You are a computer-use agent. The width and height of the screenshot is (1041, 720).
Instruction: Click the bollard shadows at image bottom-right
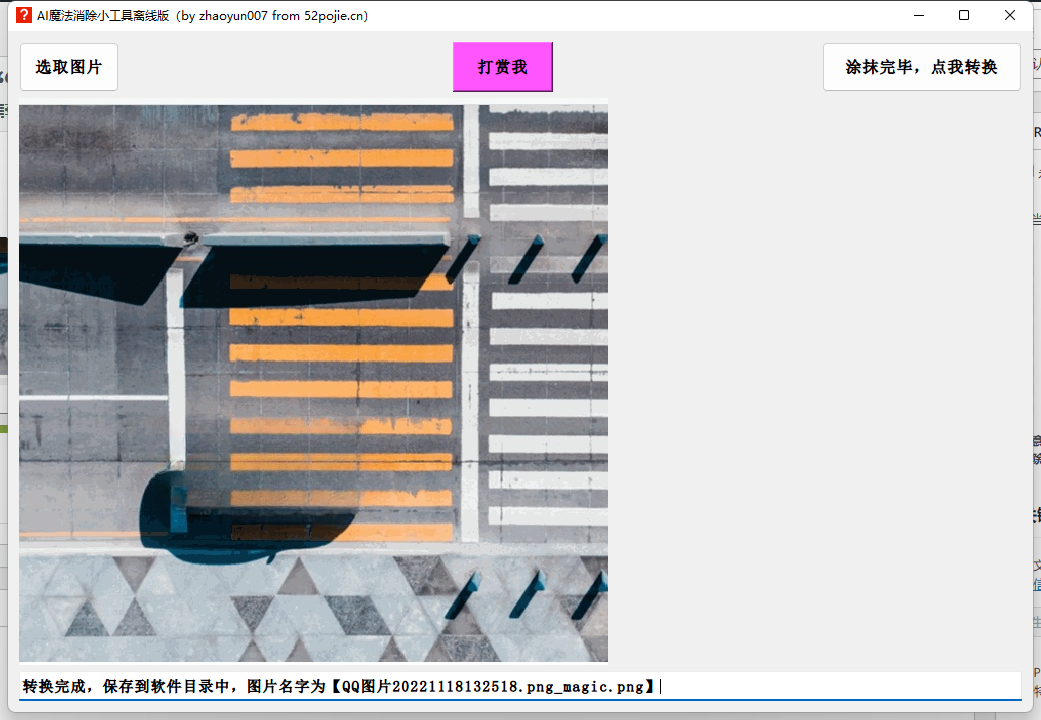525,597
